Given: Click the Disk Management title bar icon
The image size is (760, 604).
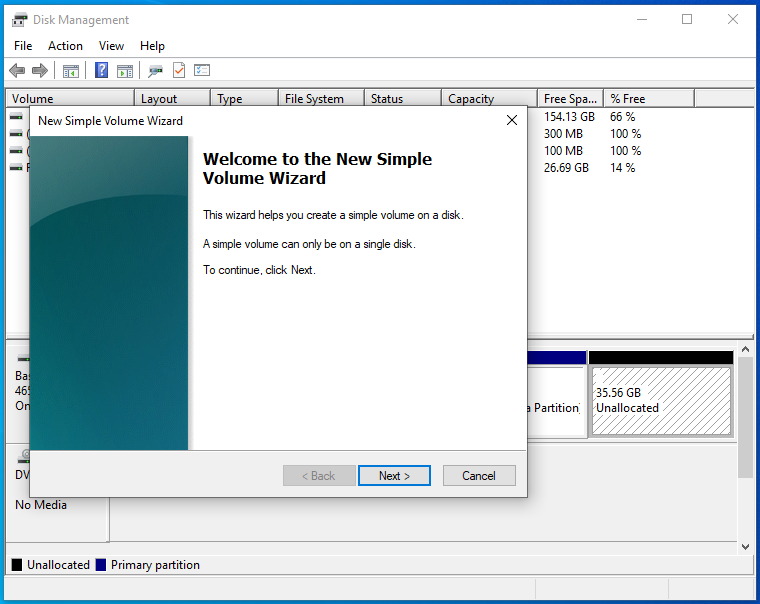Looking at the screenshot, I should click(20, 19).
